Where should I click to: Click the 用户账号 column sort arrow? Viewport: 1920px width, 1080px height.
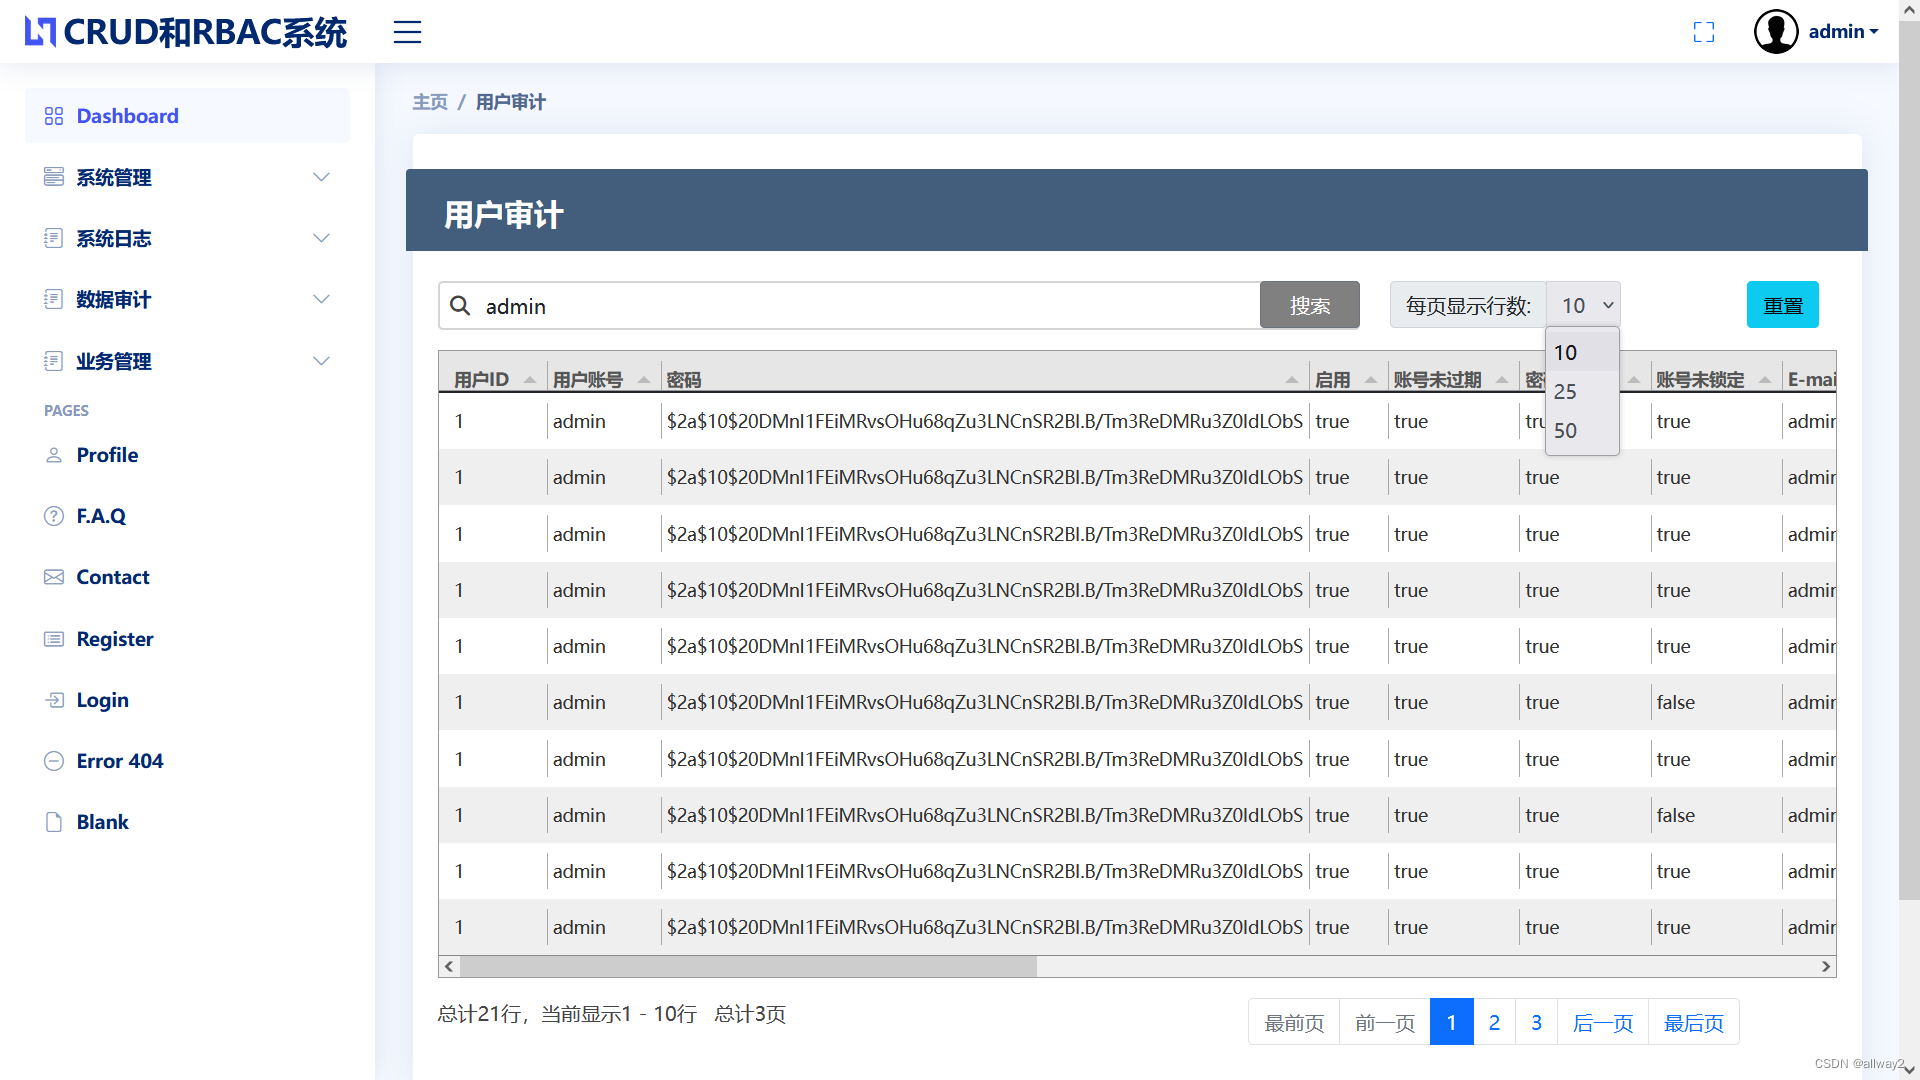(x=643, y=379)
